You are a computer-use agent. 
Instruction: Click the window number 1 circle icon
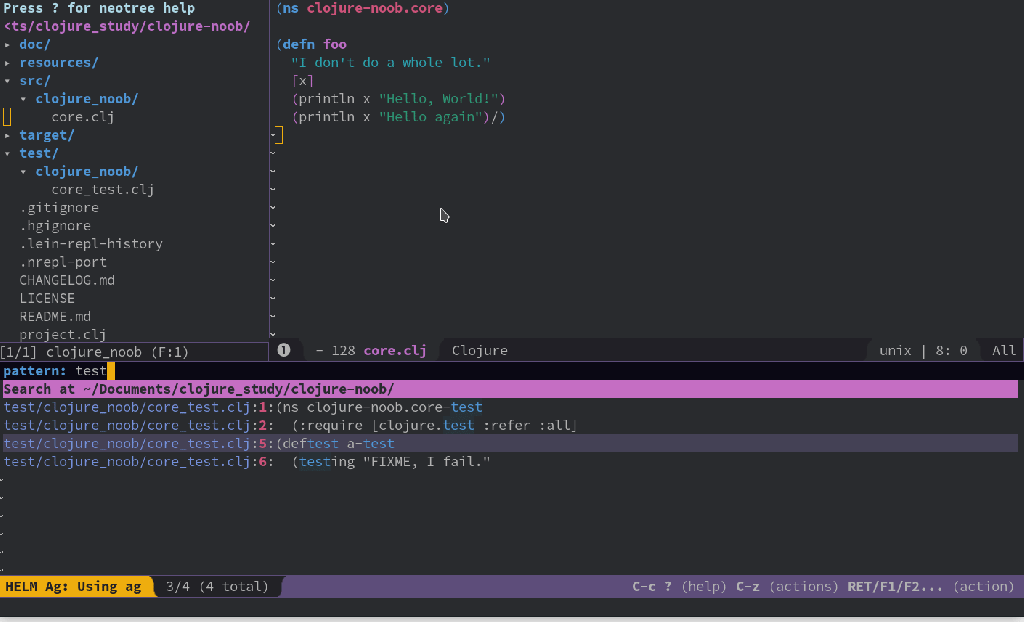(283, 350)
